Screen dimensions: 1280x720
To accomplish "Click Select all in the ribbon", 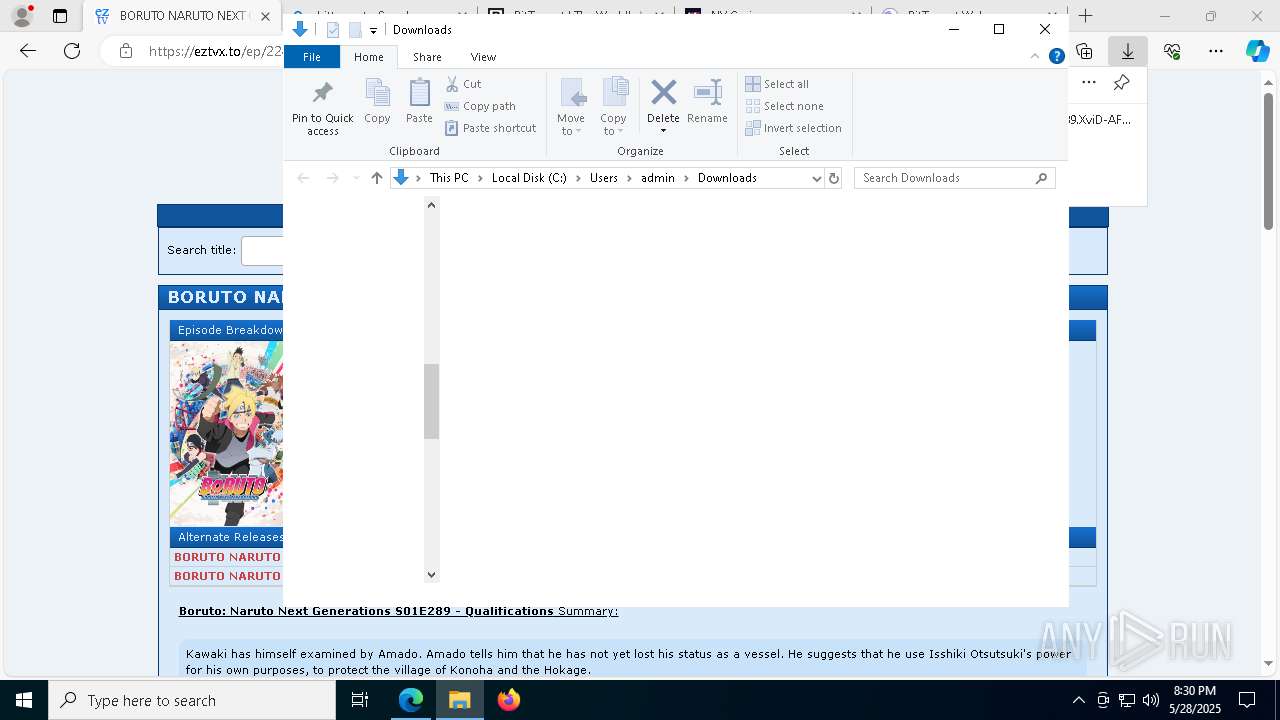I will click(x=777, y=84).
